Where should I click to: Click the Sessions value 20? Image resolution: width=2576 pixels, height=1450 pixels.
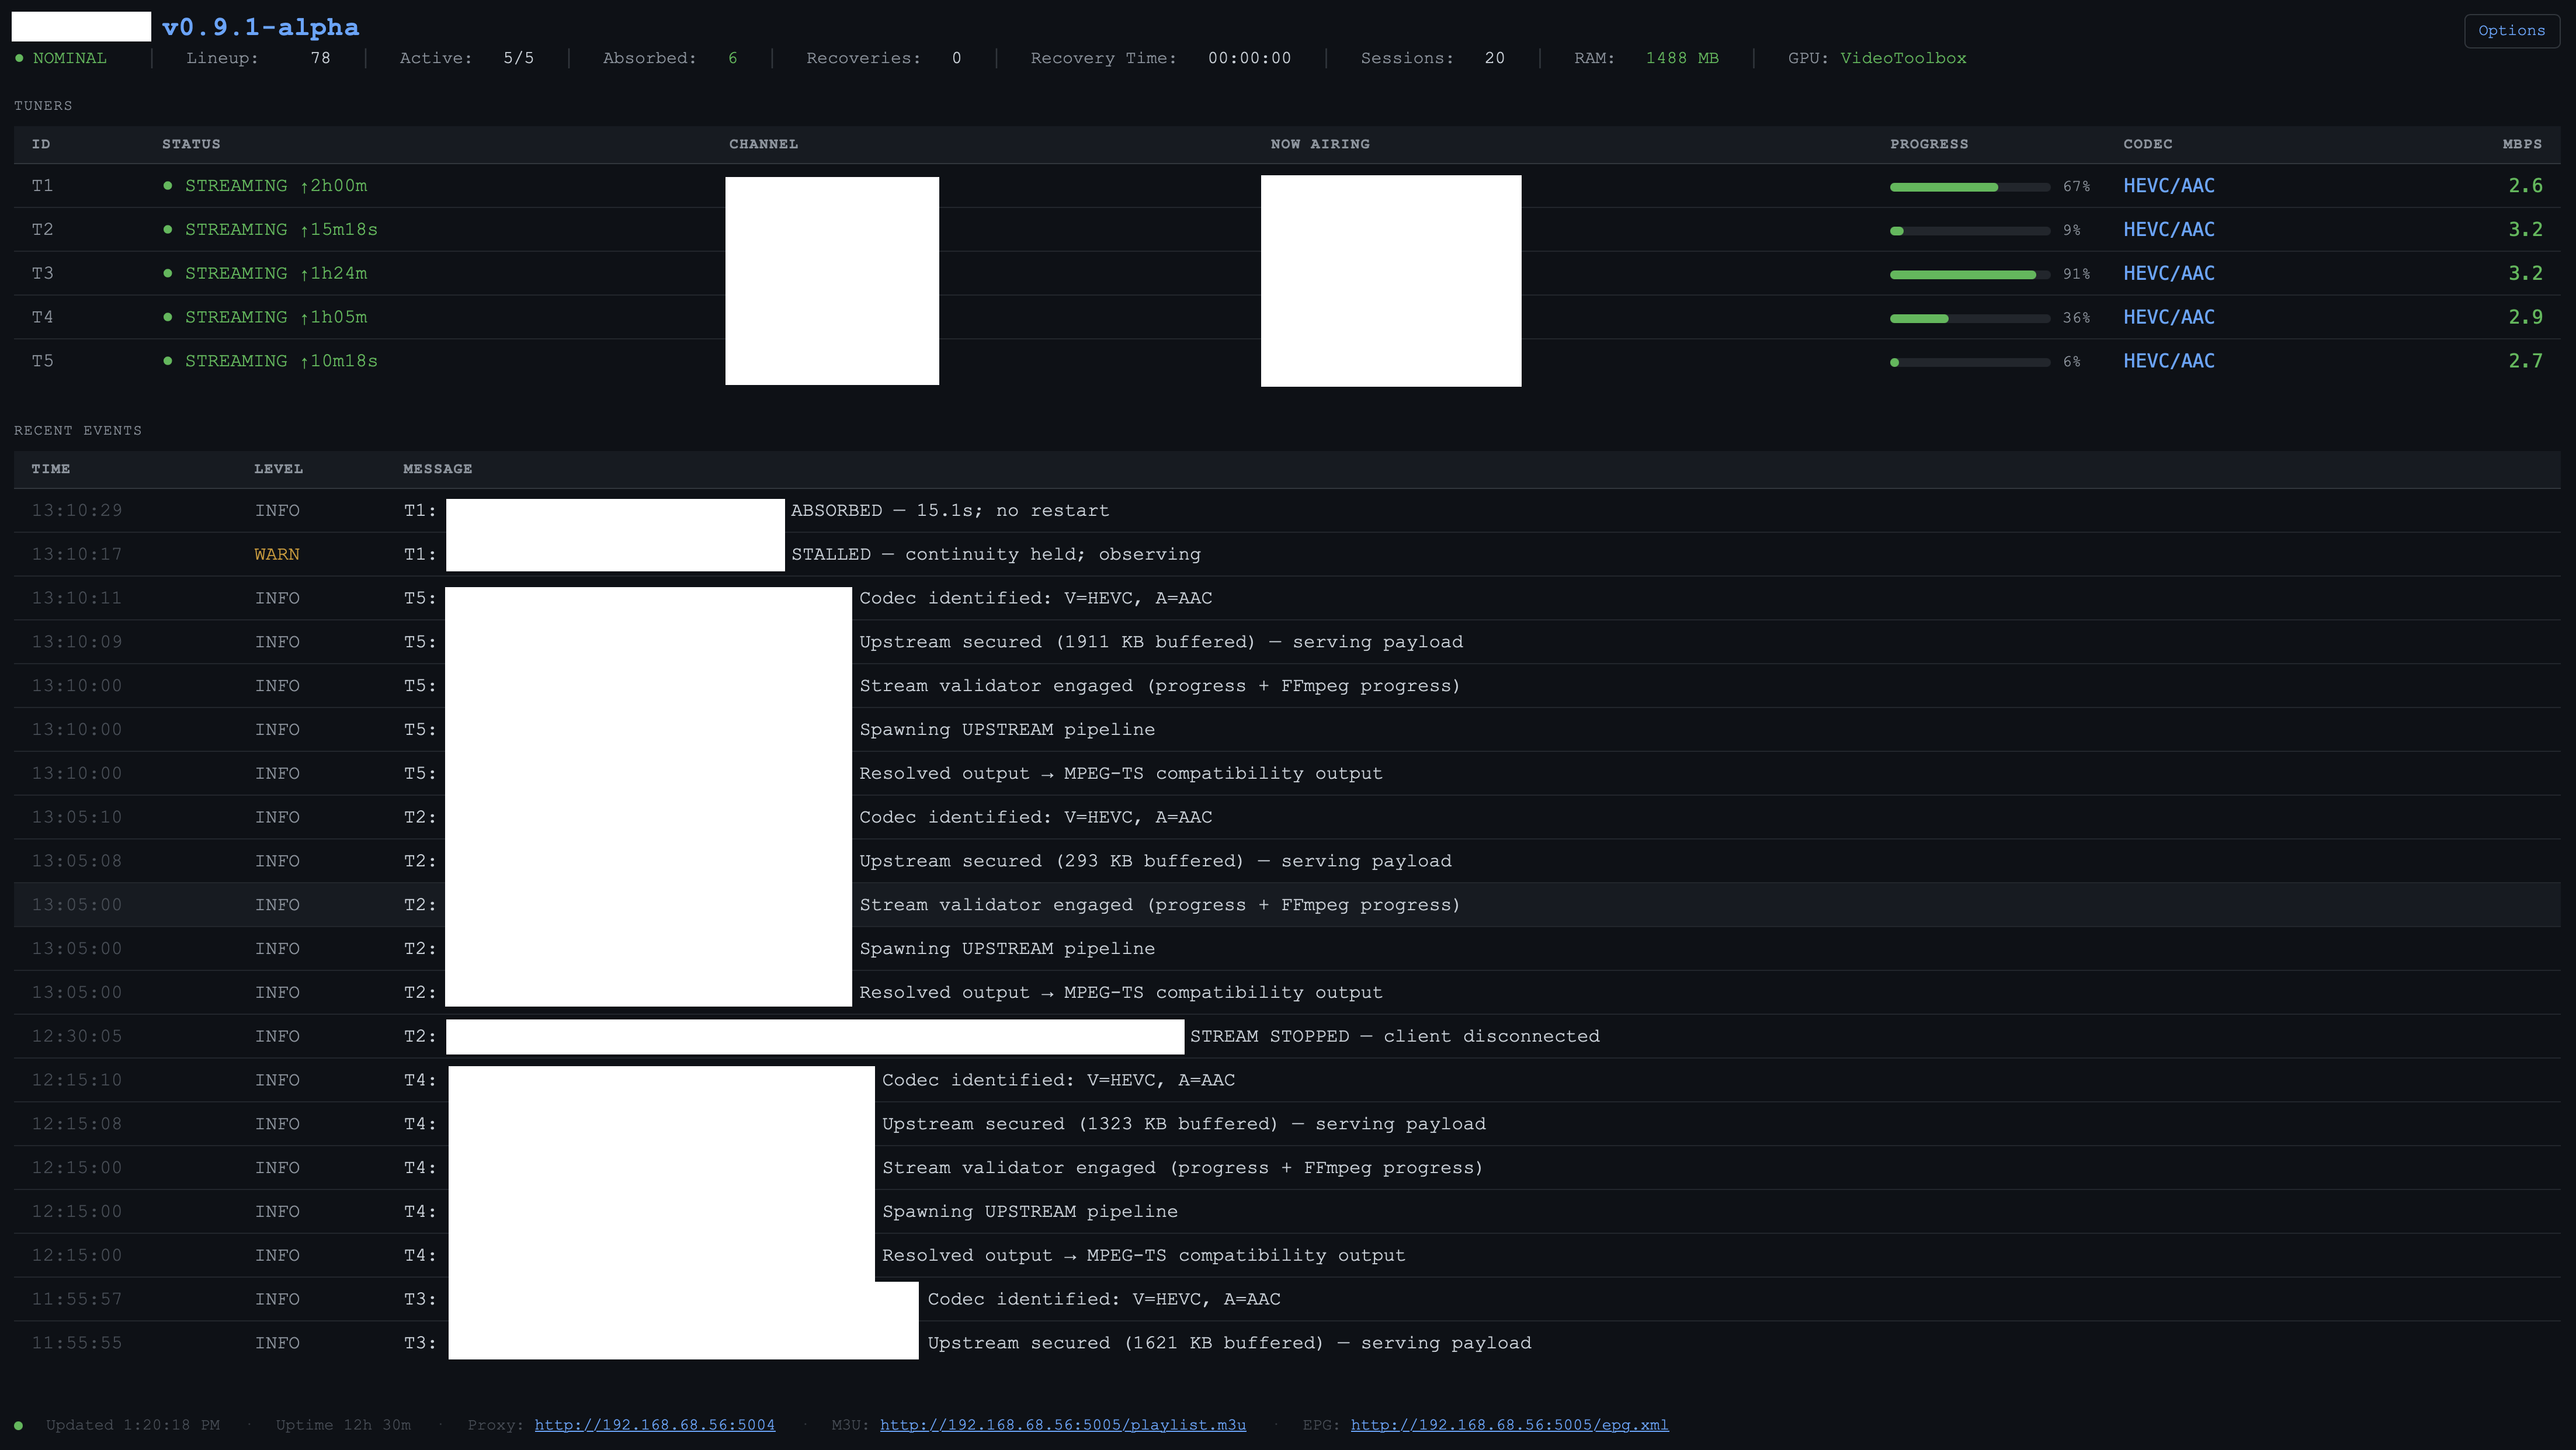coord(1494,58)
